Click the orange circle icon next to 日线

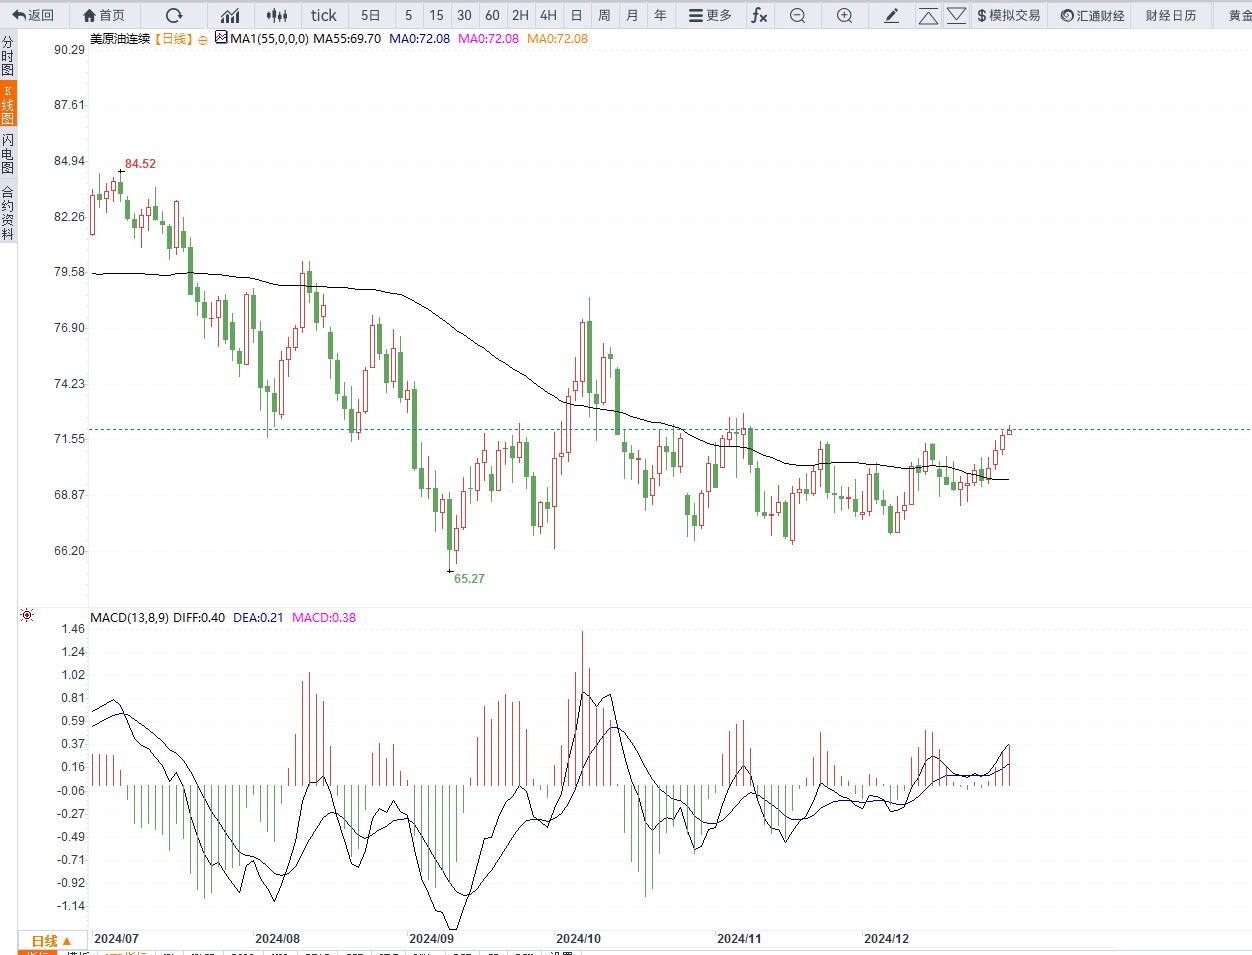tap(203, 40)
